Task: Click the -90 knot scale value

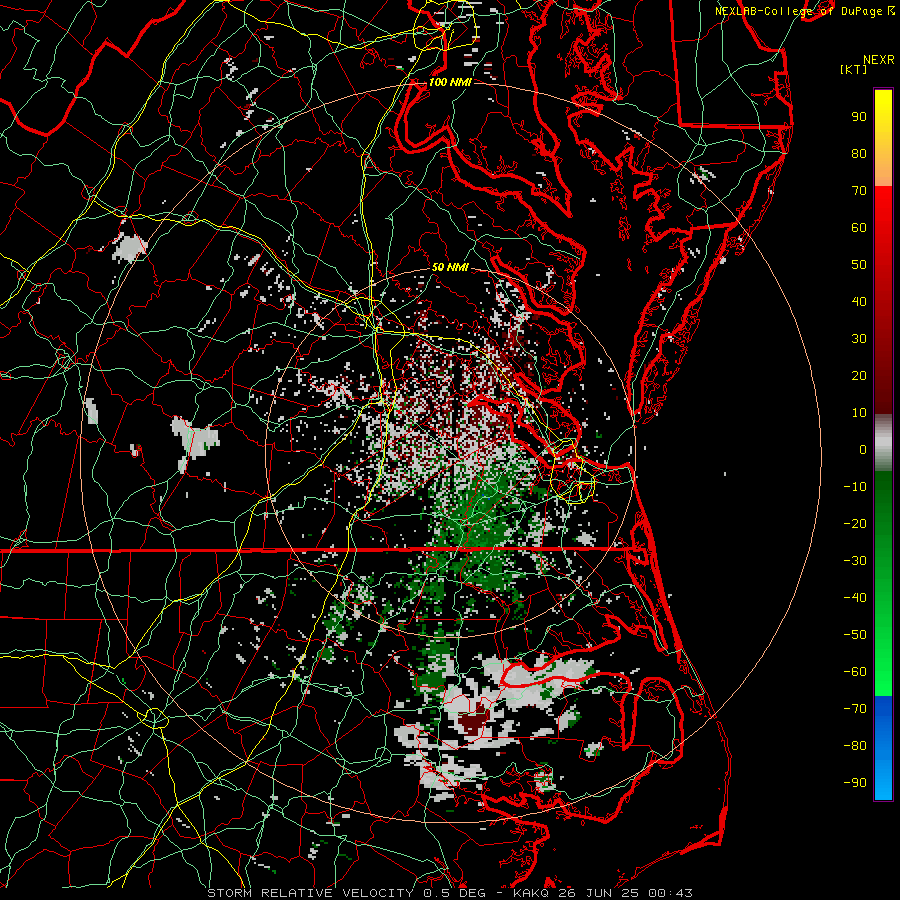Action: pos(855,783)
